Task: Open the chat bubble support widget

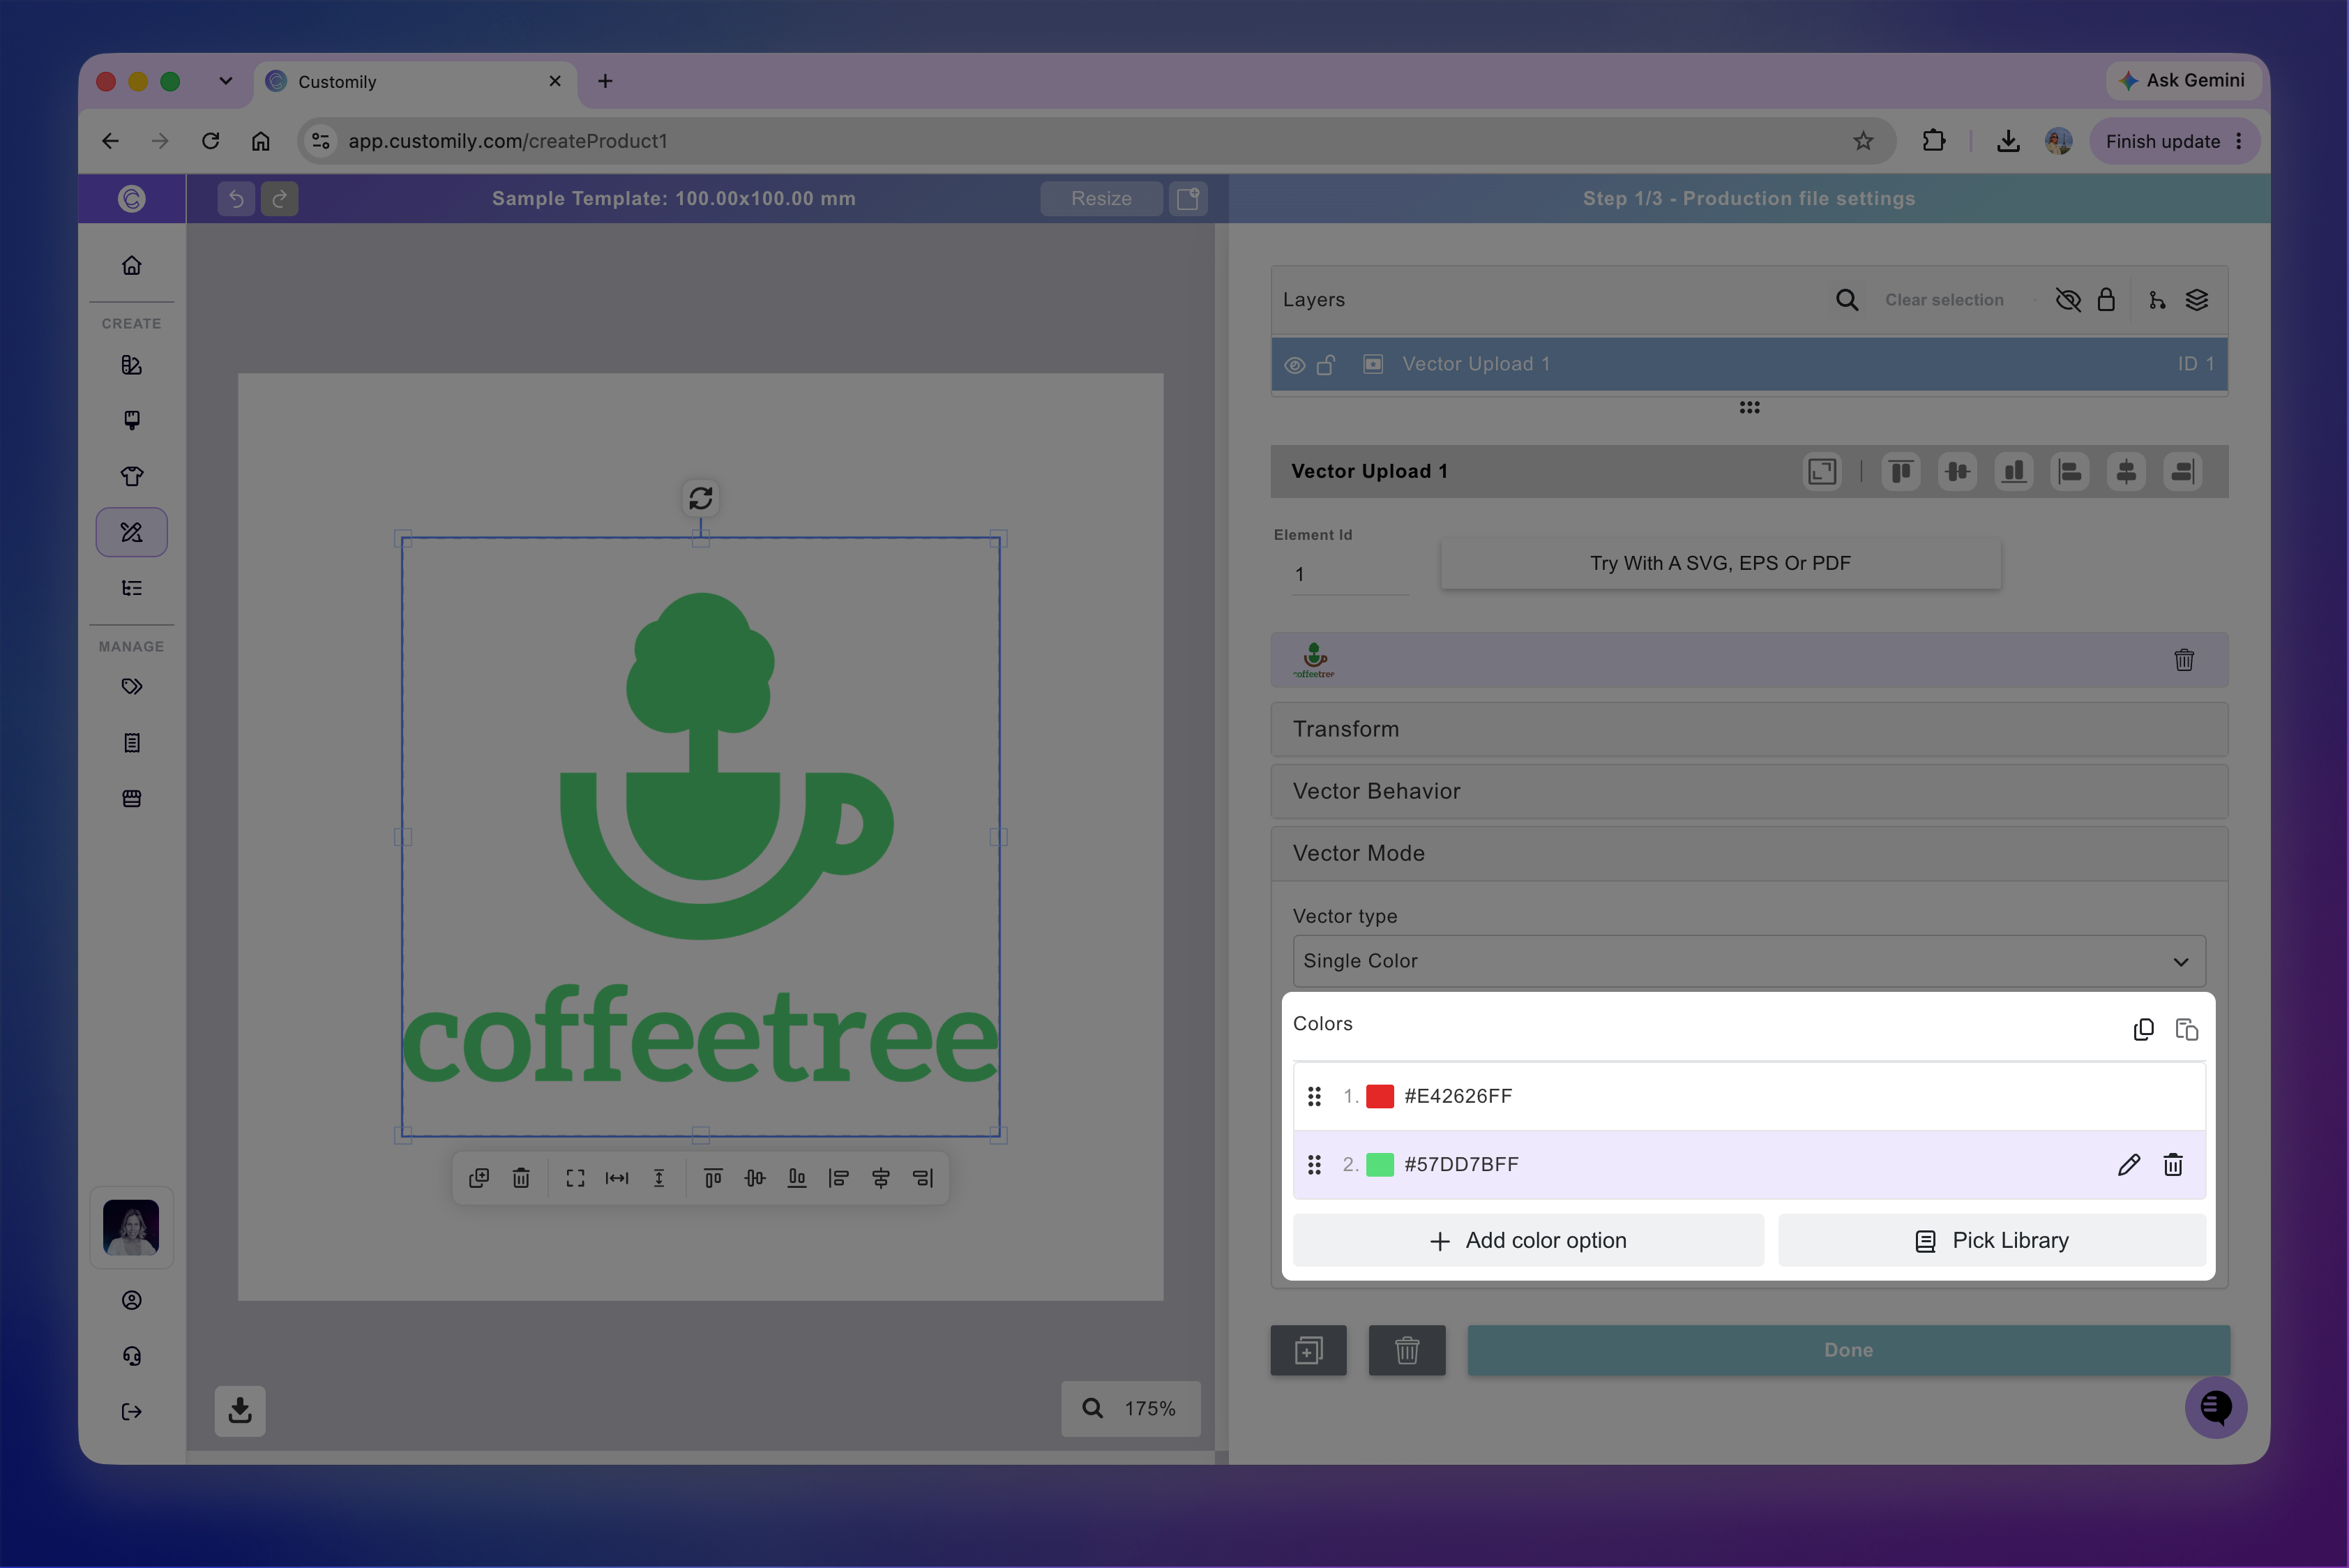Action: click(2215, 1407)
